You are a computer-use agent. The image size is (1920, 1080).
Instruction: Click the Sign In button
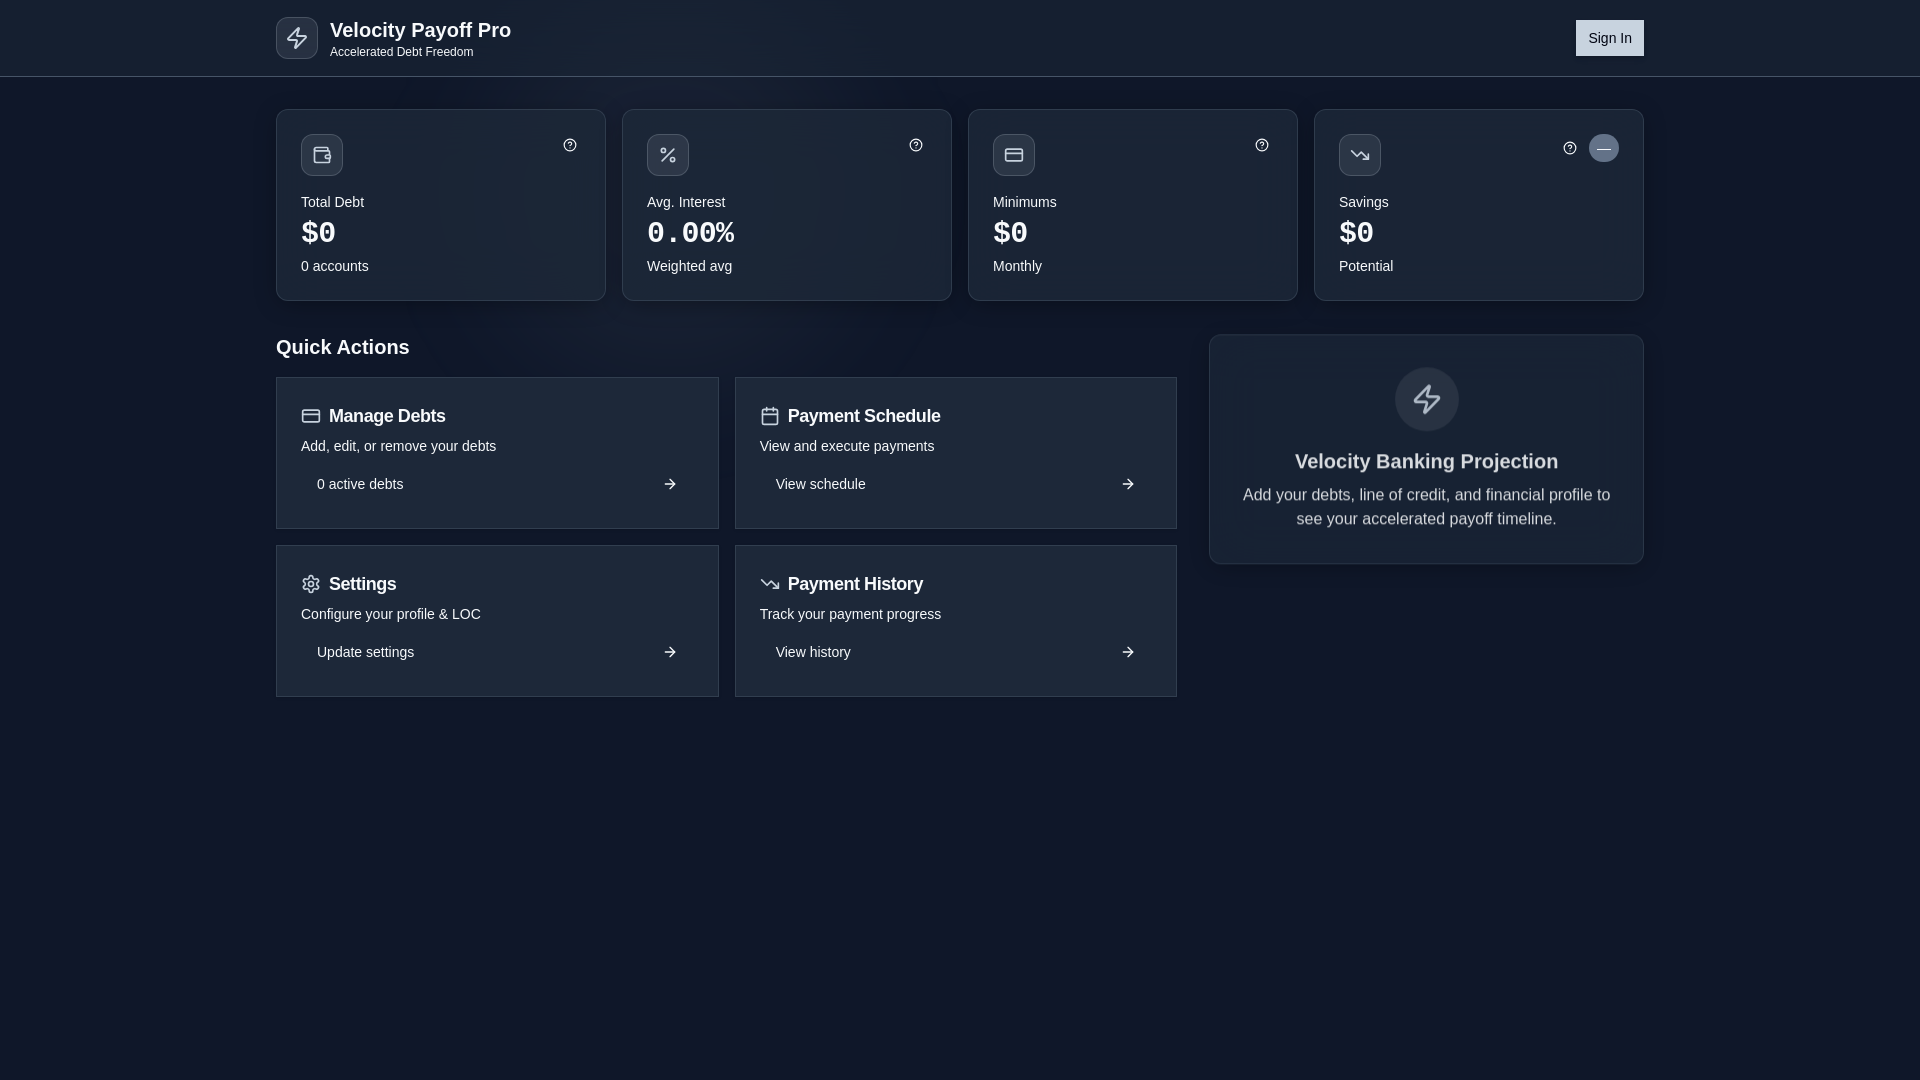point(1609,38)
